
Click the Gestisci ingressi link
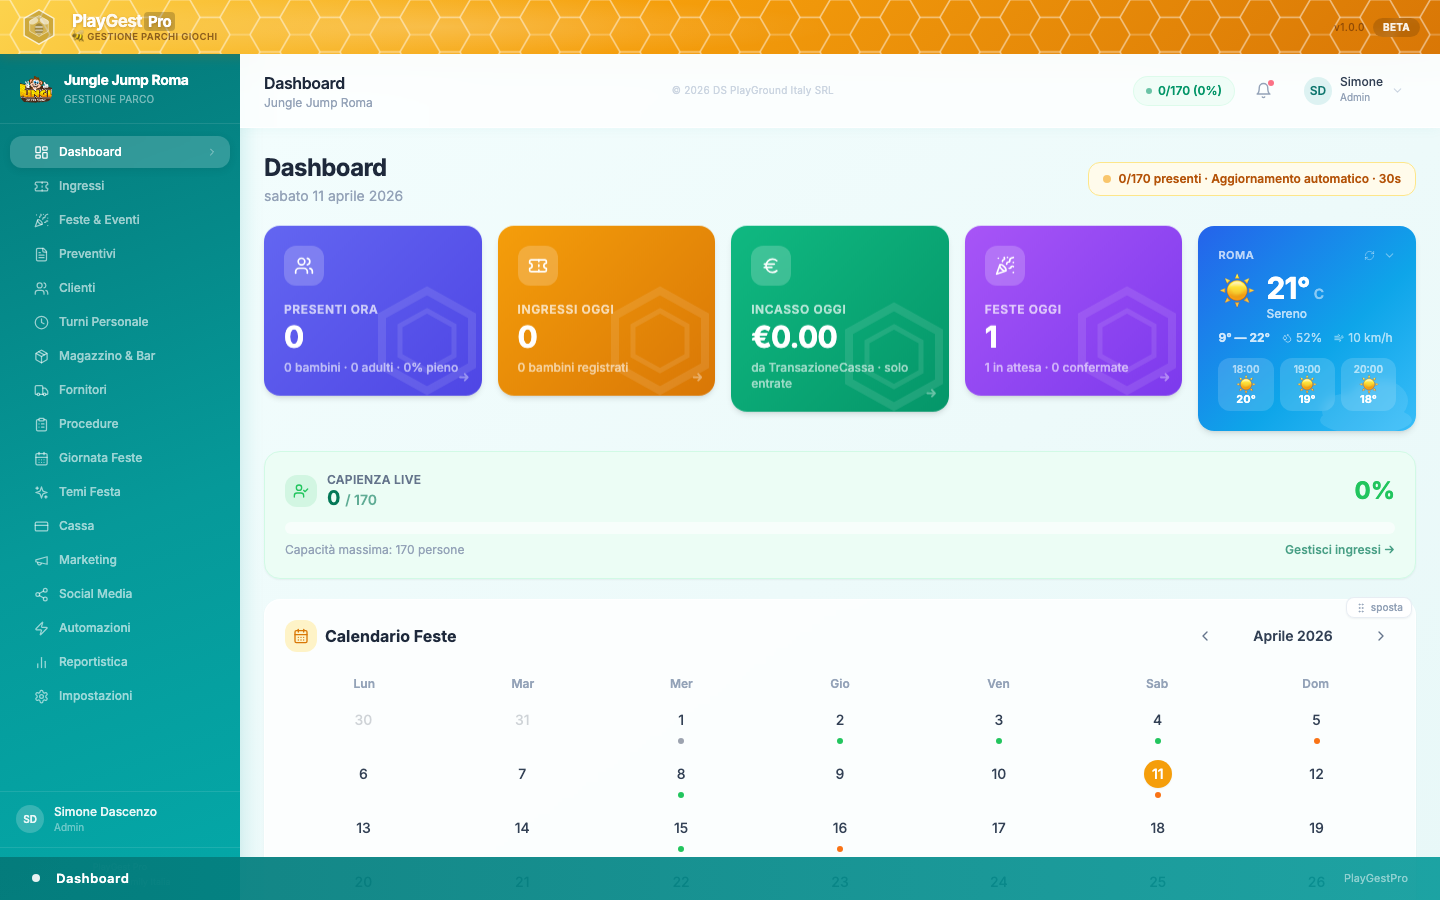[x=1339, y=549]
